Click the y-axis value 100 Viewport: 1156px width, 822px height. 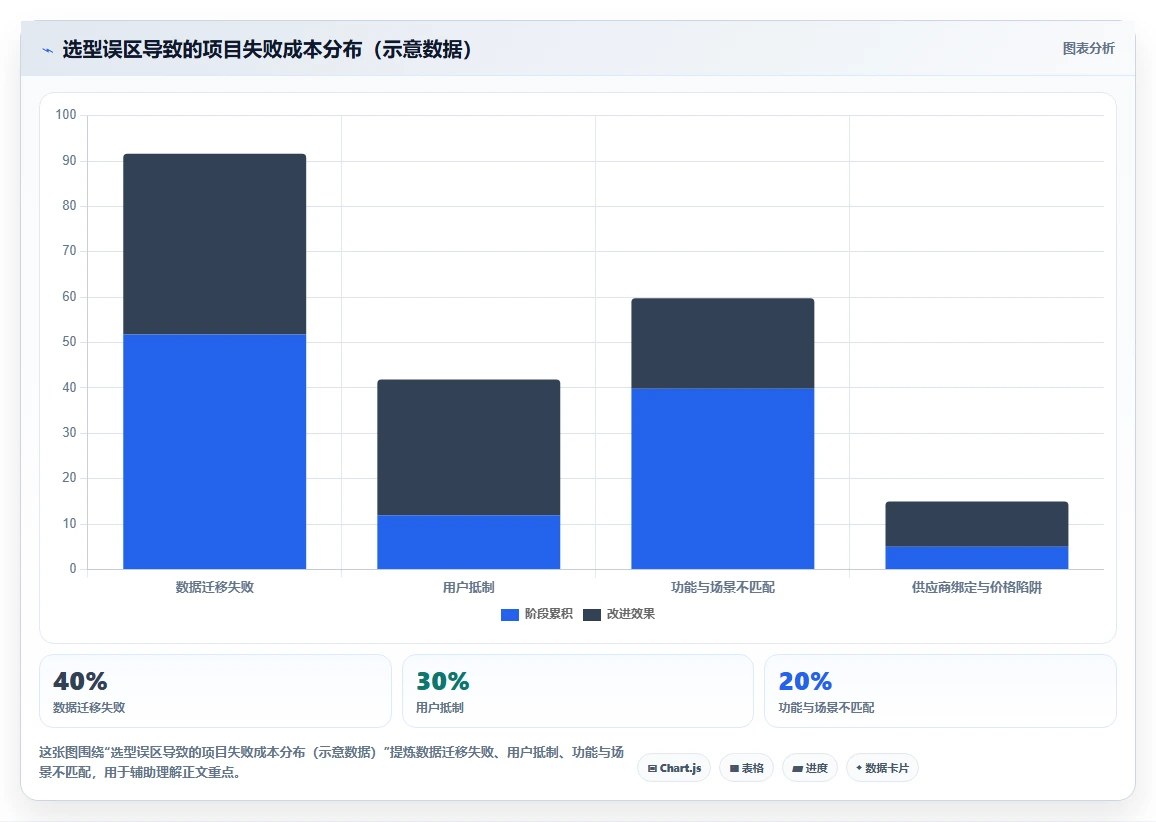pos(66,114)
